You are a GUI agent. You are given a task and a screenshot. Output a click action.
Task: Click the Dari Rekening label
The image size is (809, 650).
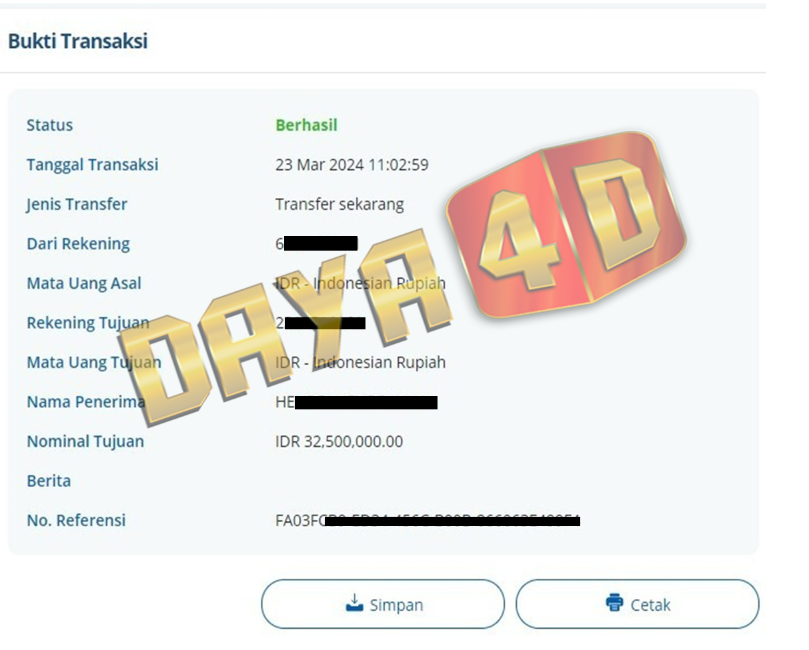78,244
